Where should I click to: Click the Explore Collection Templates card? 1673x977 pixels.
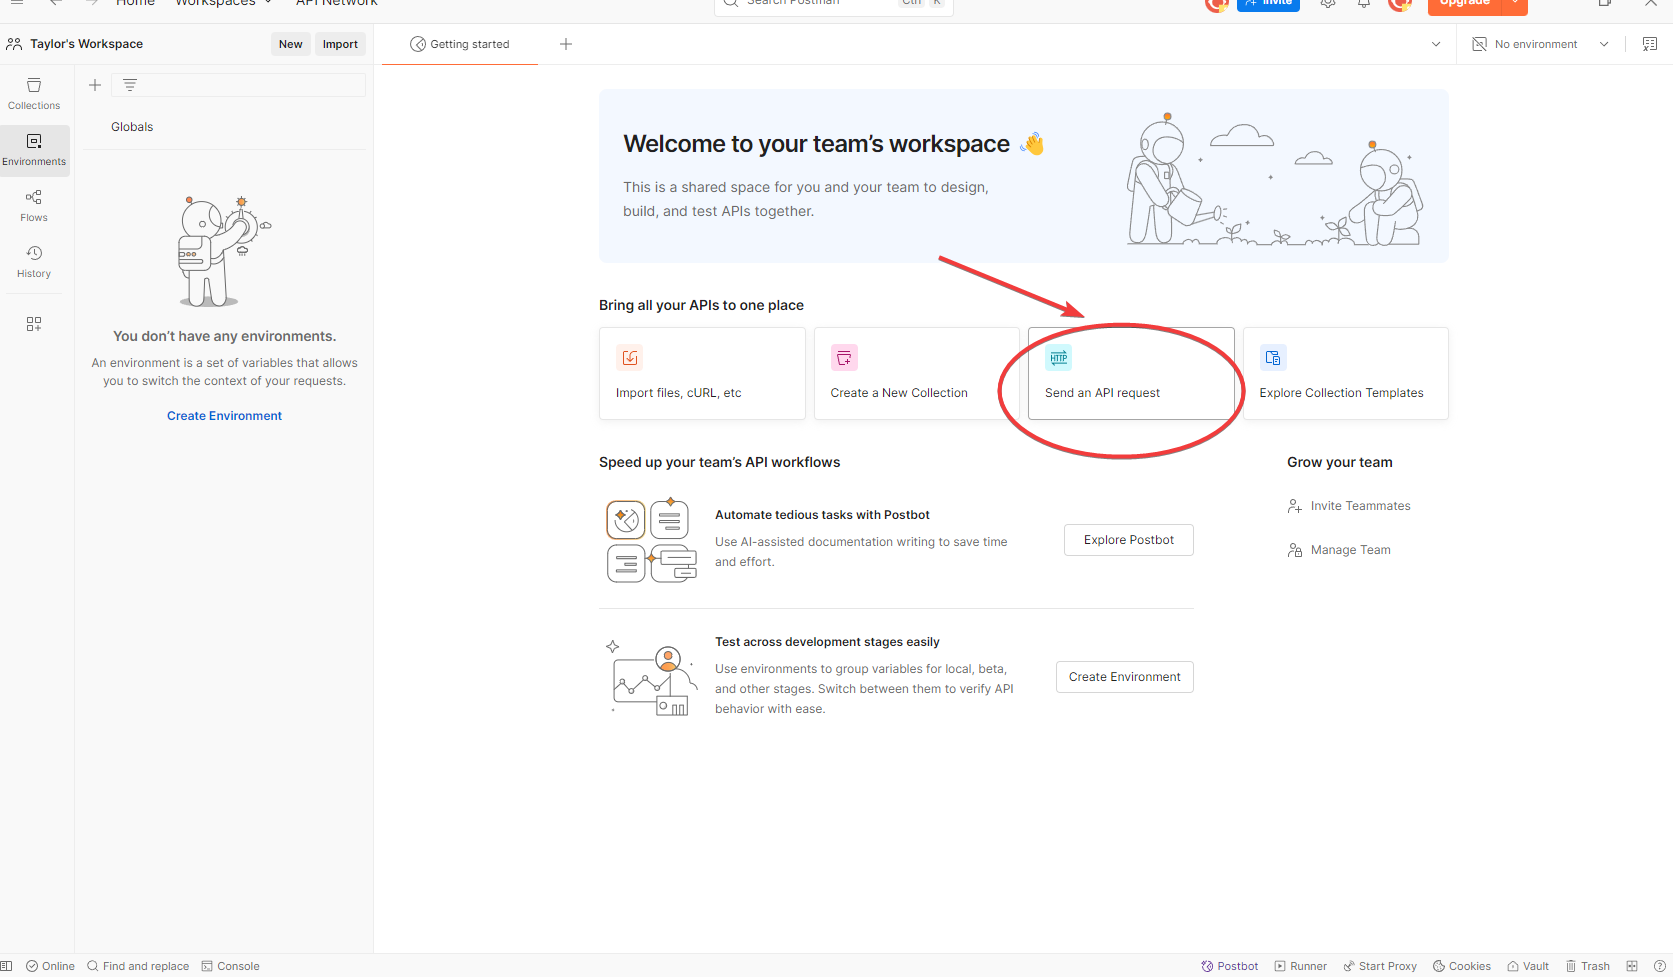tap(1346, 373)
